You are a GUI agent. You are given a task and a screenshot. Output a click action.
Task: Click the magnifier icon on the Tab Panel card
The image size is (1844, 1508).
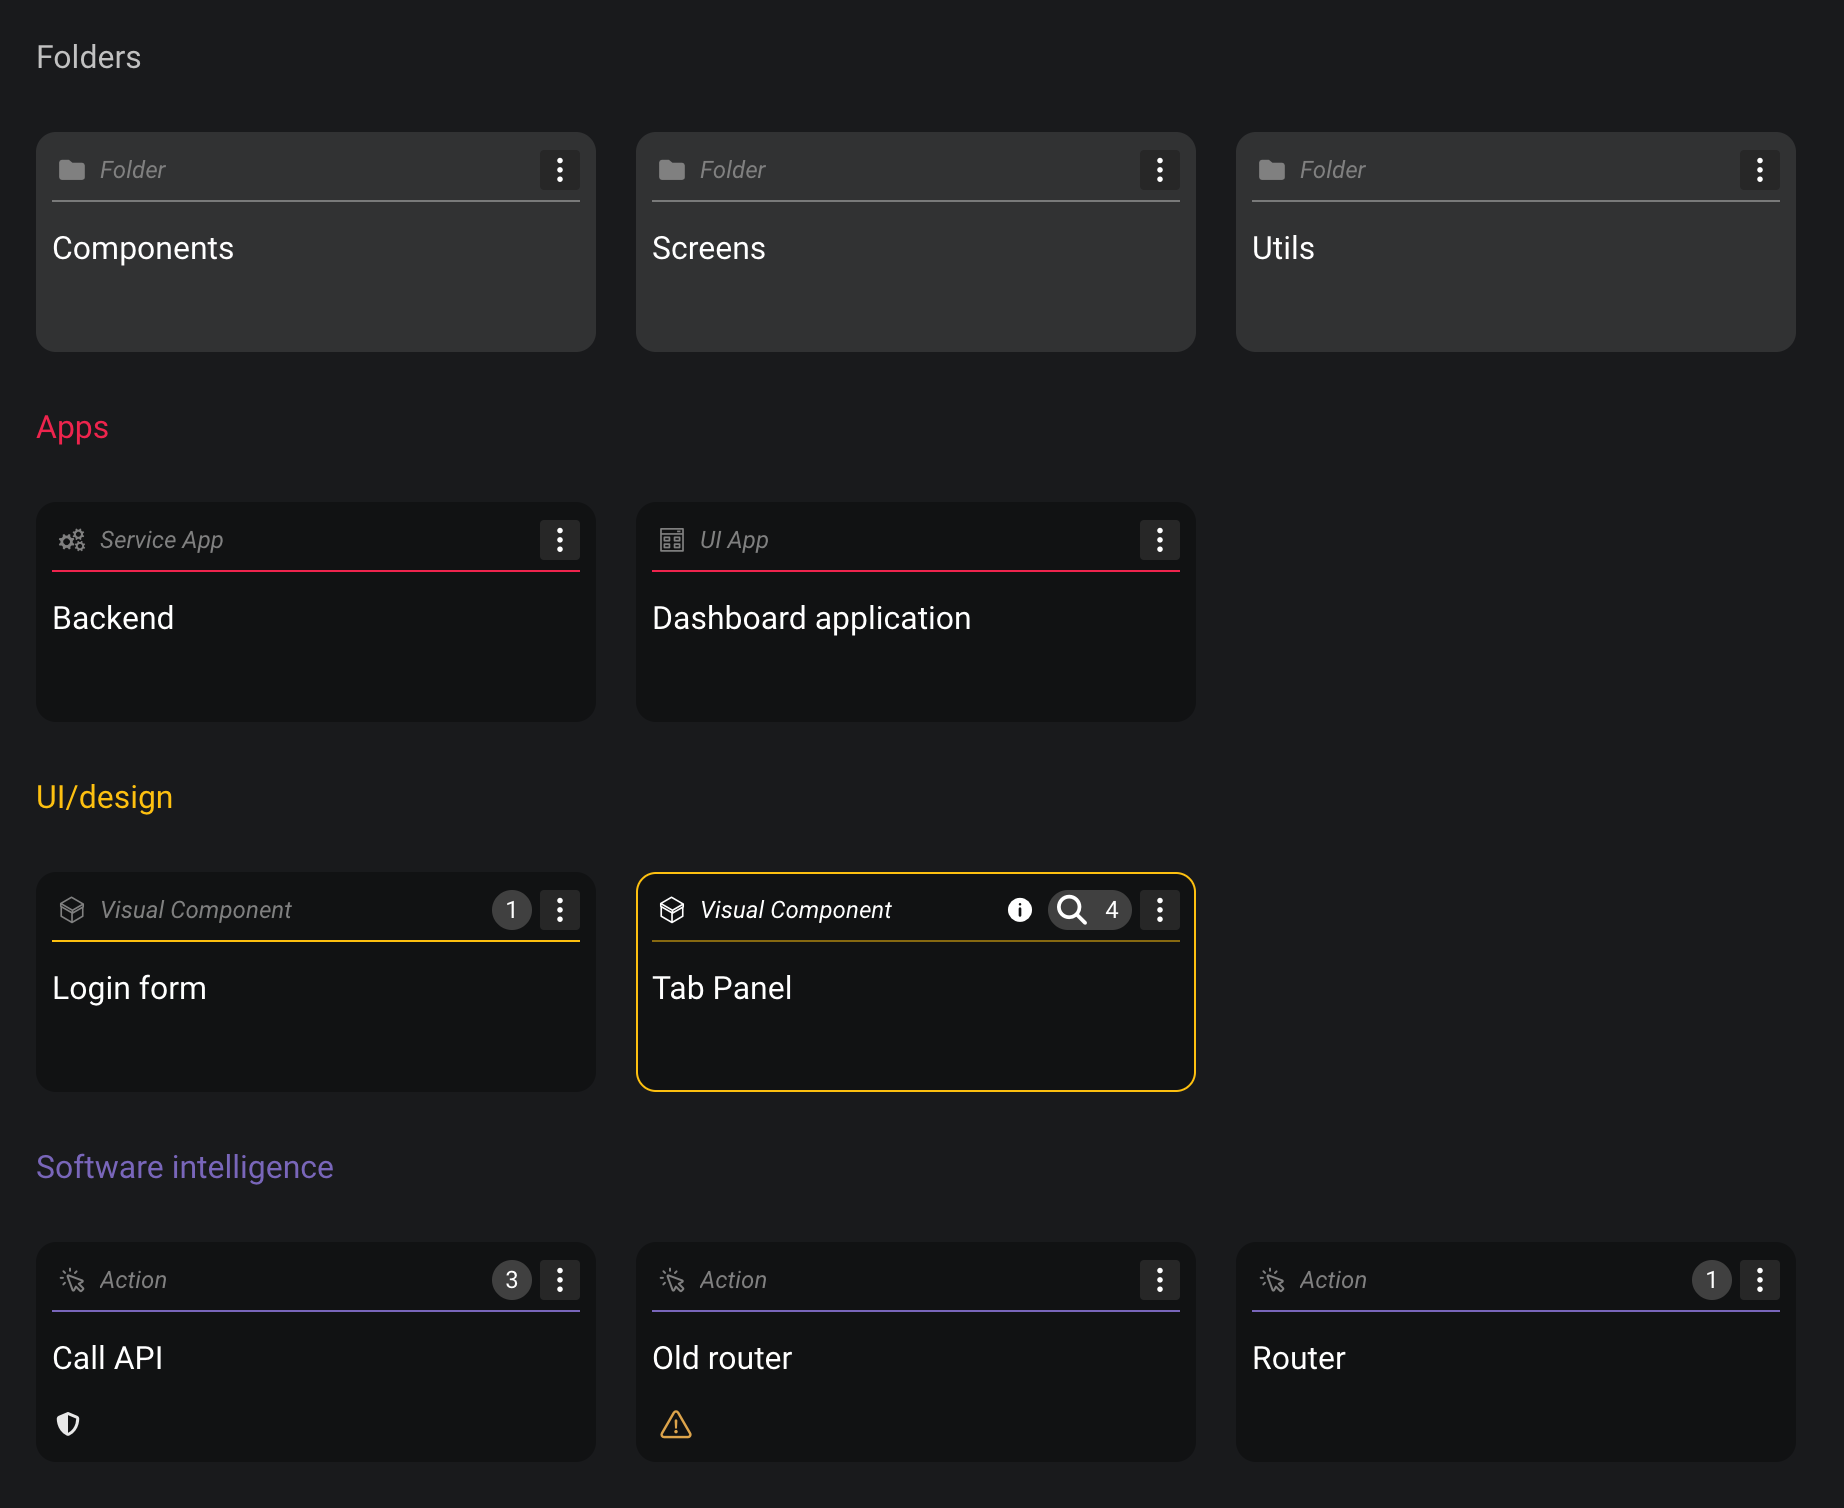pyautogui.click(x=1071, y=910)
